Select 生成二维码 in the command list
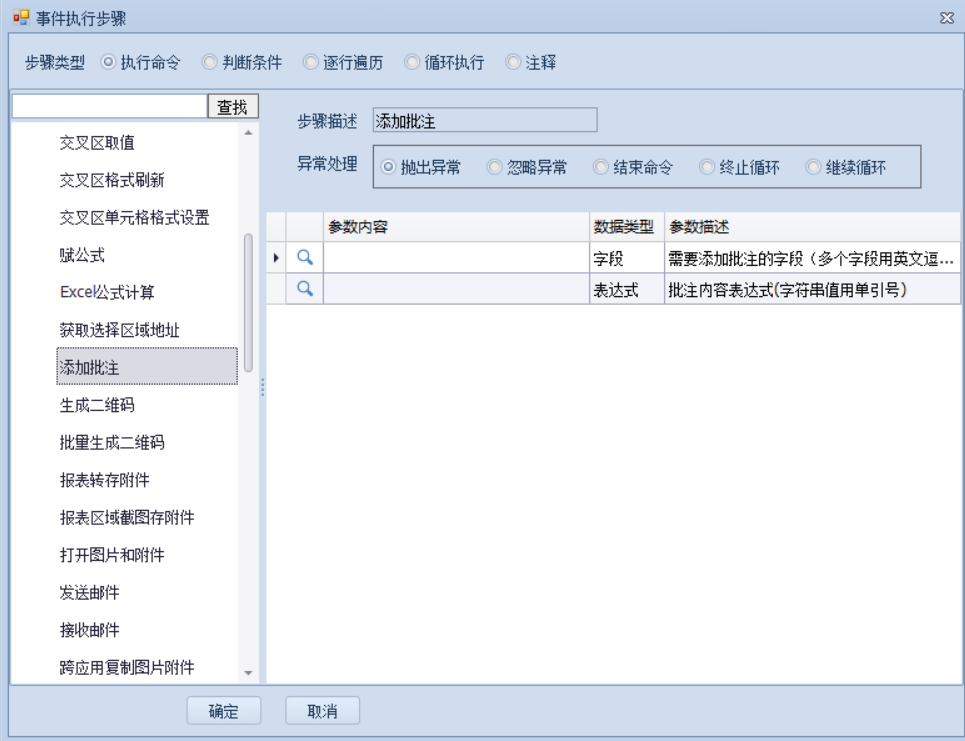This screenshot has height=741, width=965. coord(97,405)
